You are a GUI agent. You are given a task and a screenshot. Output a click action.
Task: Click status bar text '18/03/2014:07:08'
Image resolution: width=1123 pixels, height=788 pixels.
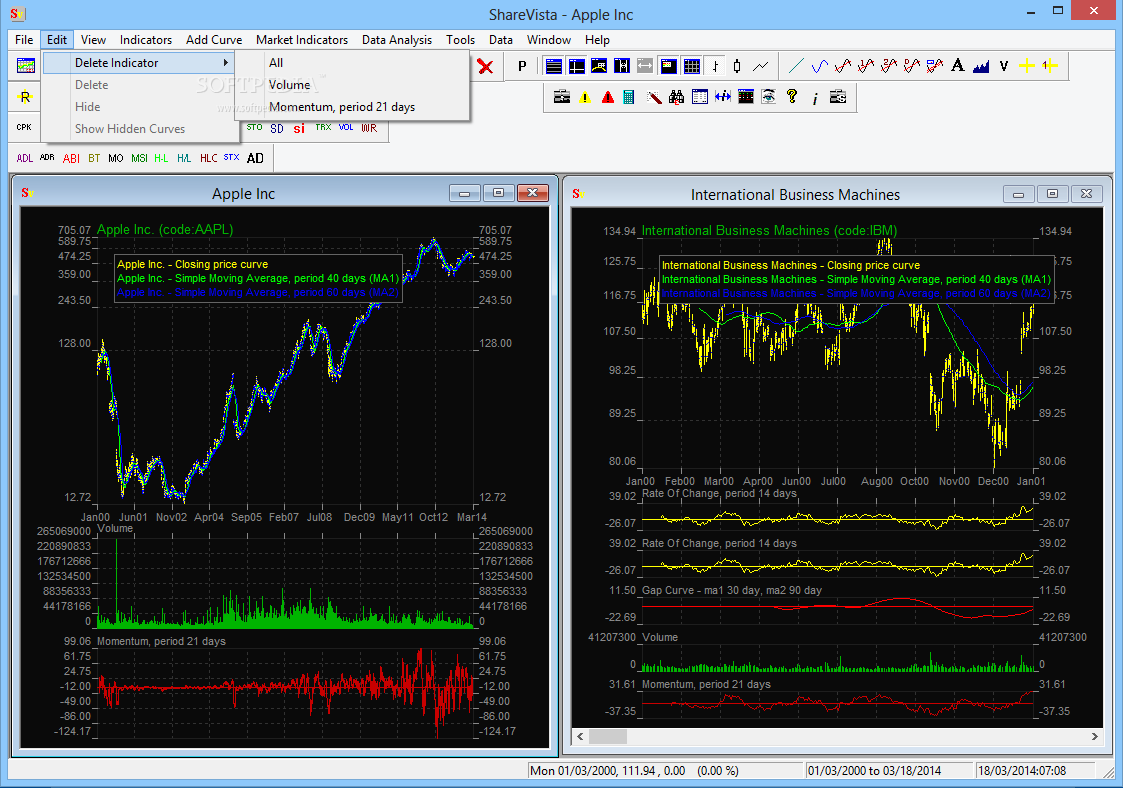(1022, 771)
